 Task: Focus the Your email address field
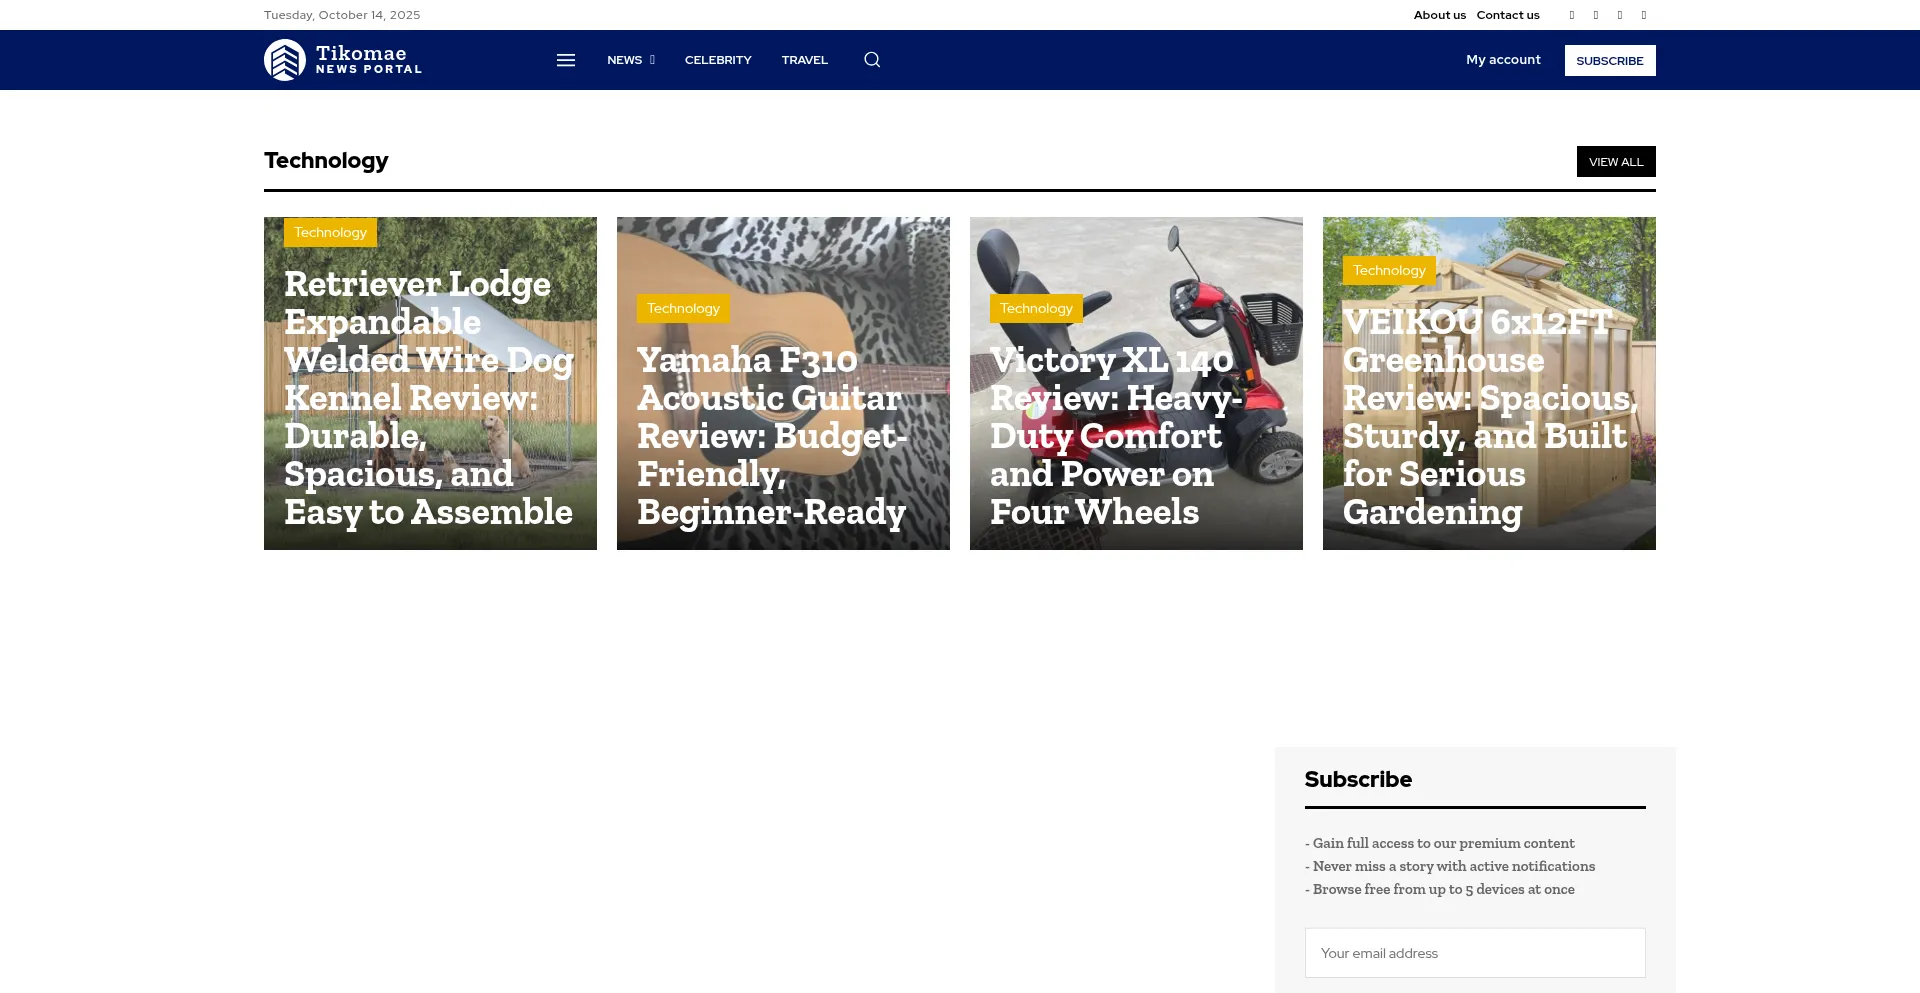pyautogui.click(x=1475, y=953)
